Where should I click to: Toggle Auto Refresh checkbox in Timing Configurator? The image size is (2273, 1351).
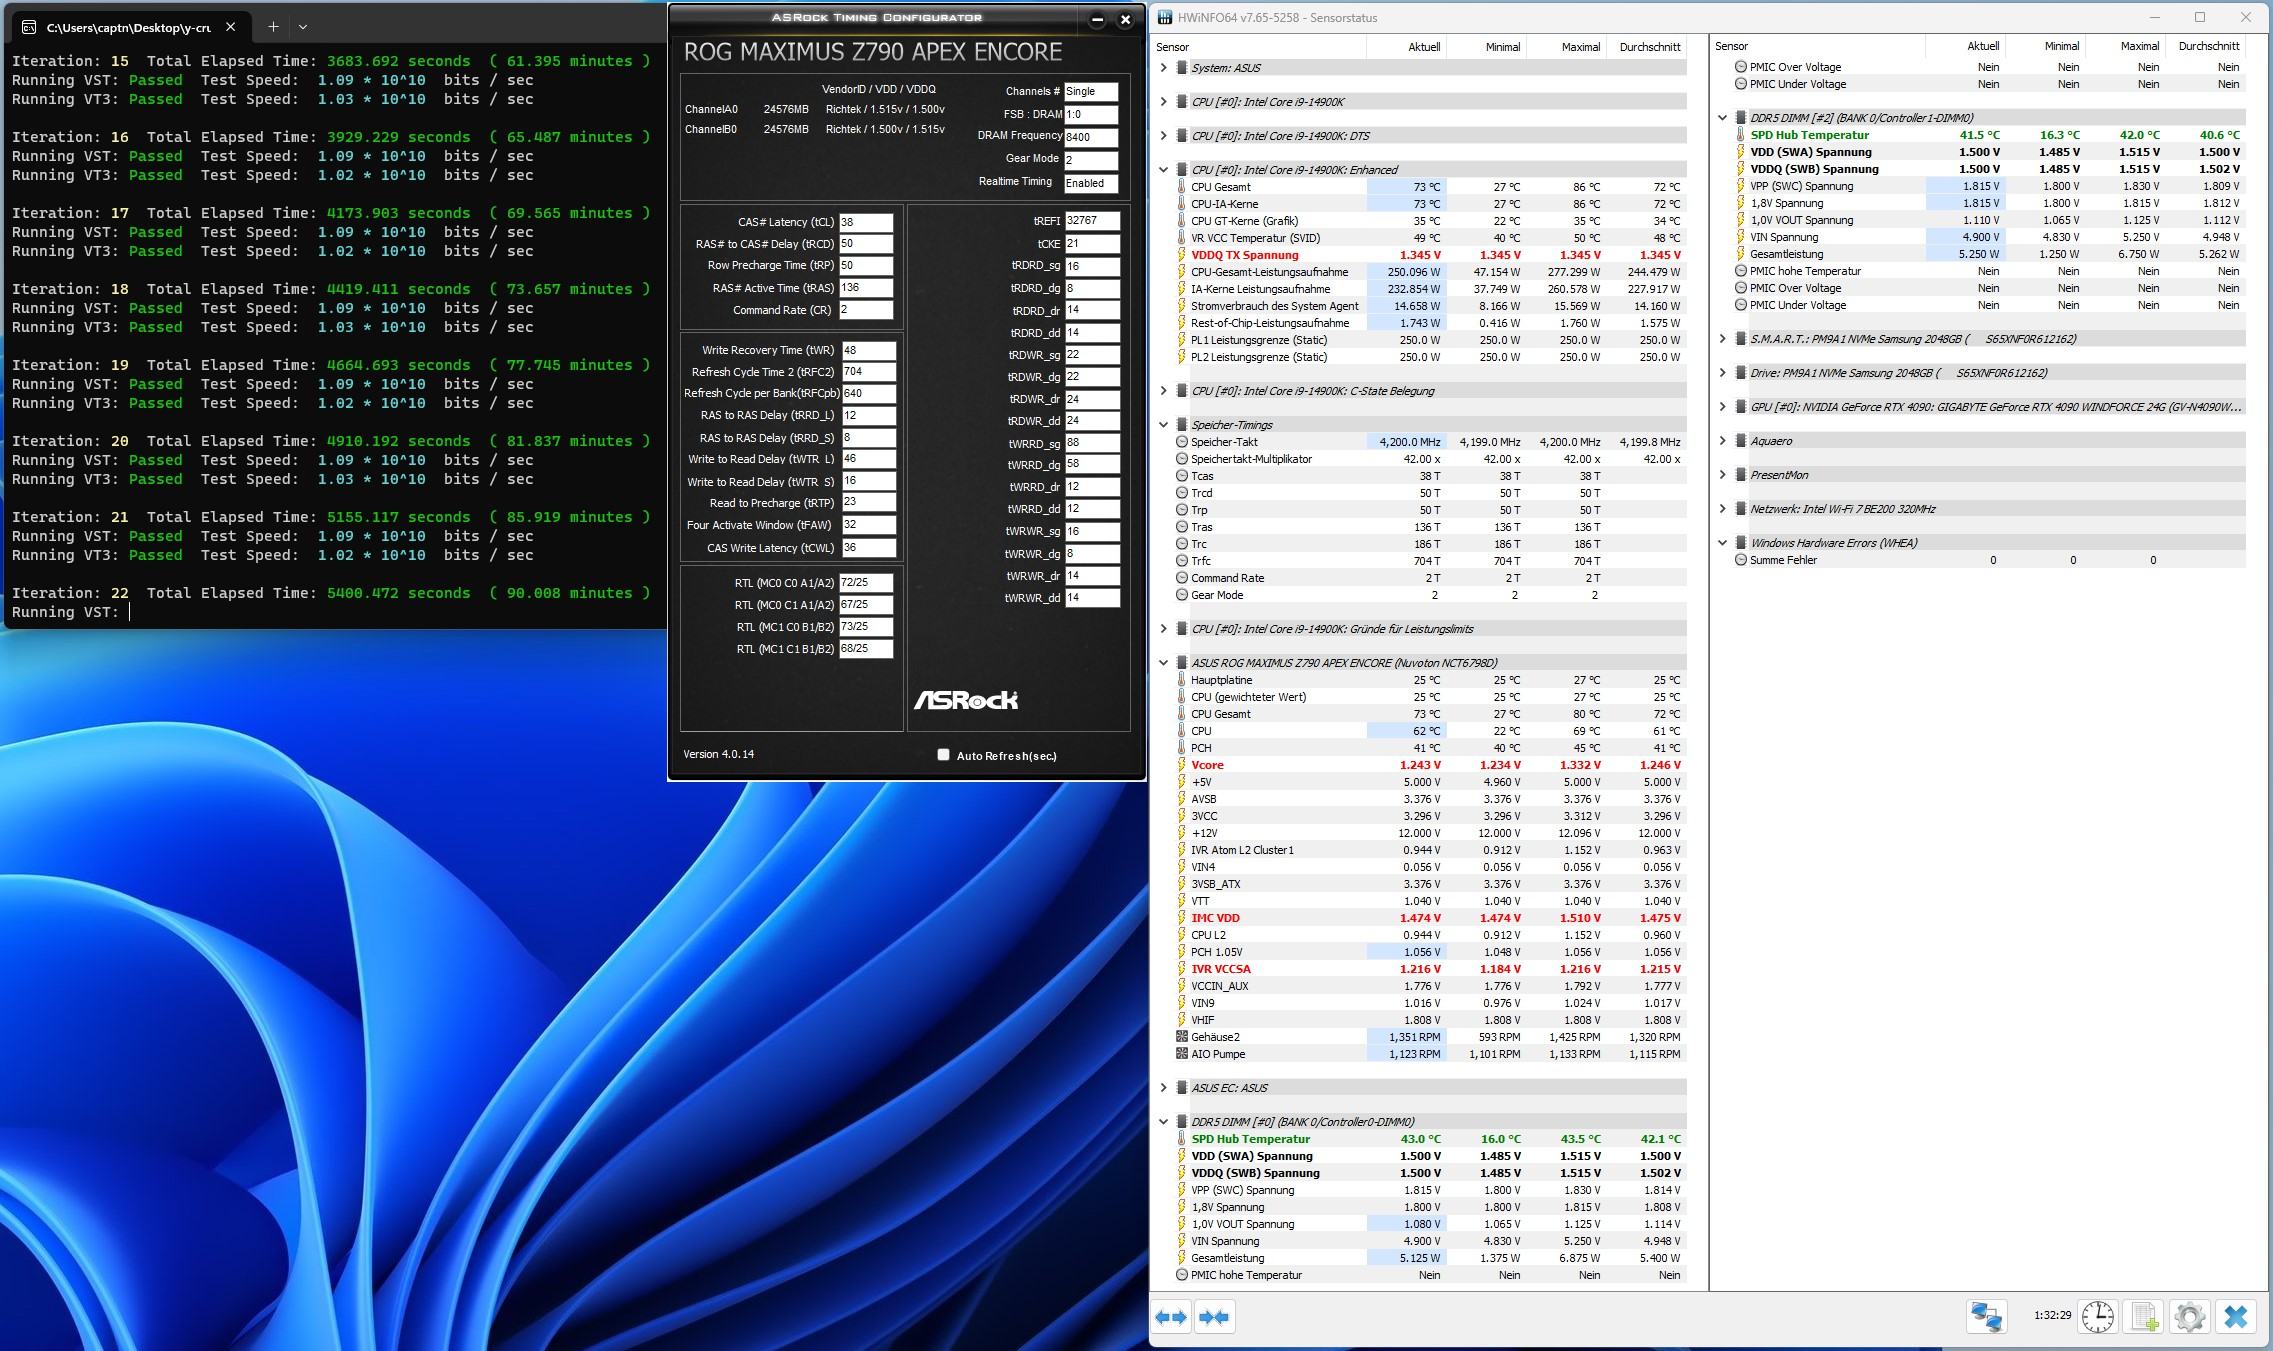point(943,755)
